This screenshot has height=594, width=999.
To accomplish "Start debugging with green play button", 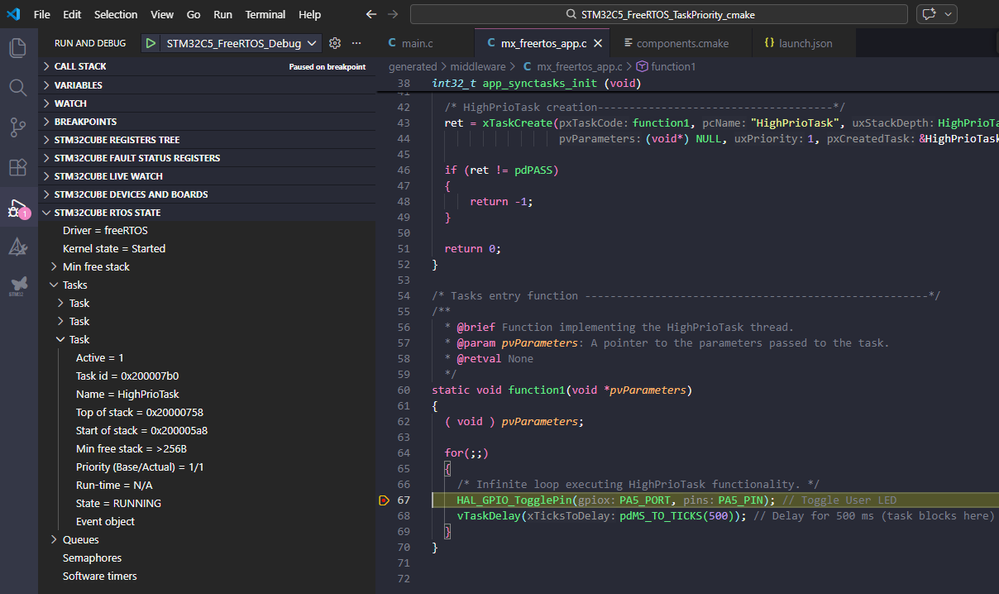I will click(x=150, y=43).
